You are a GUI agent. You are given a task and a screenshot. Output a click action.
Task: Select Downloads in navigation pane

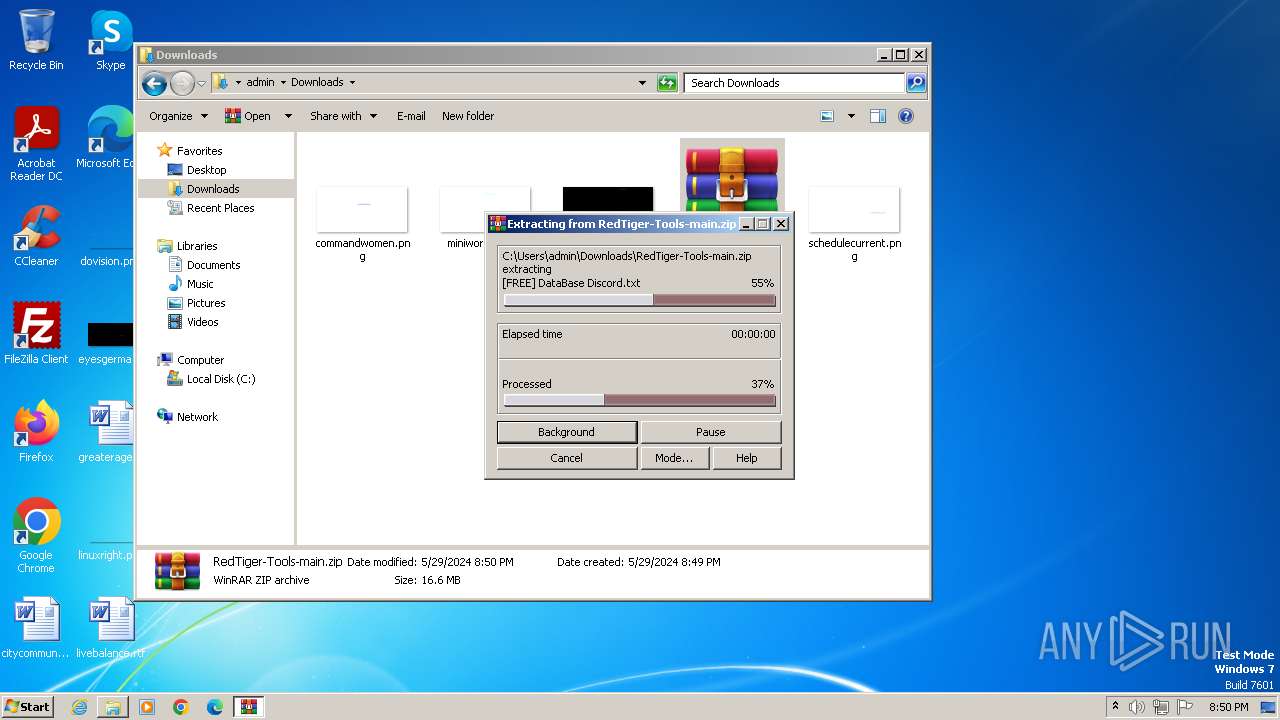tap(212, 189)
